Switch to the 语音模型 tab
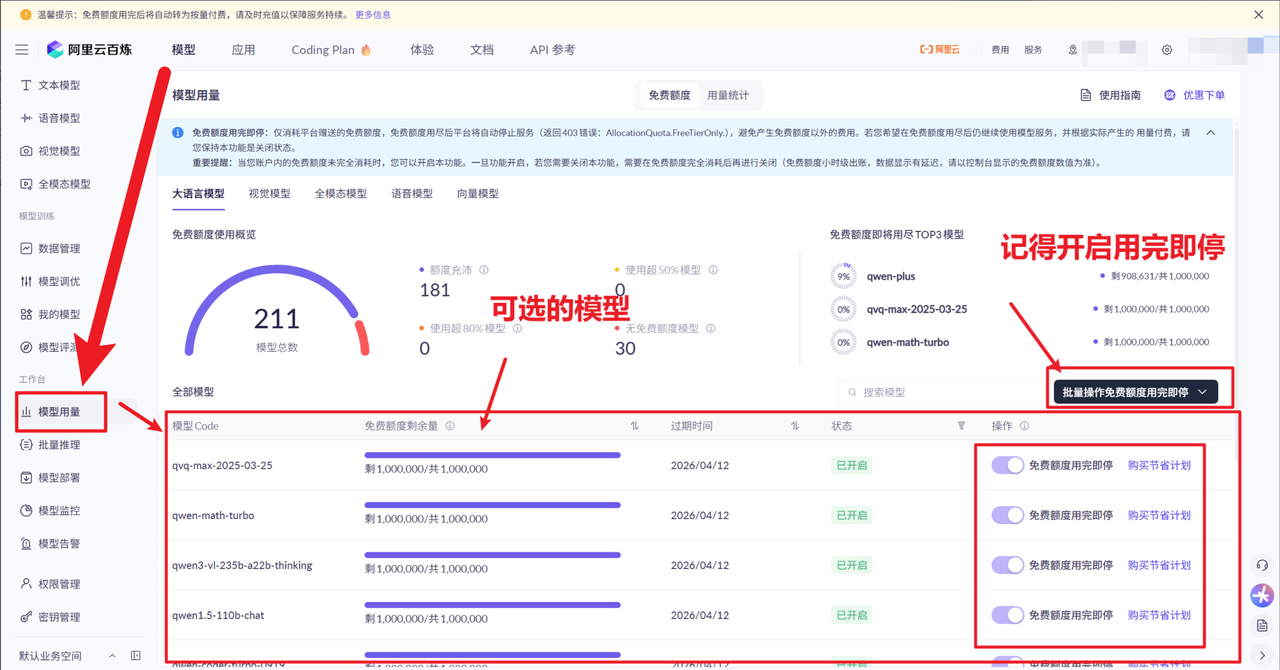Screen dimensions: 1280x670 (x=412, y=194)
